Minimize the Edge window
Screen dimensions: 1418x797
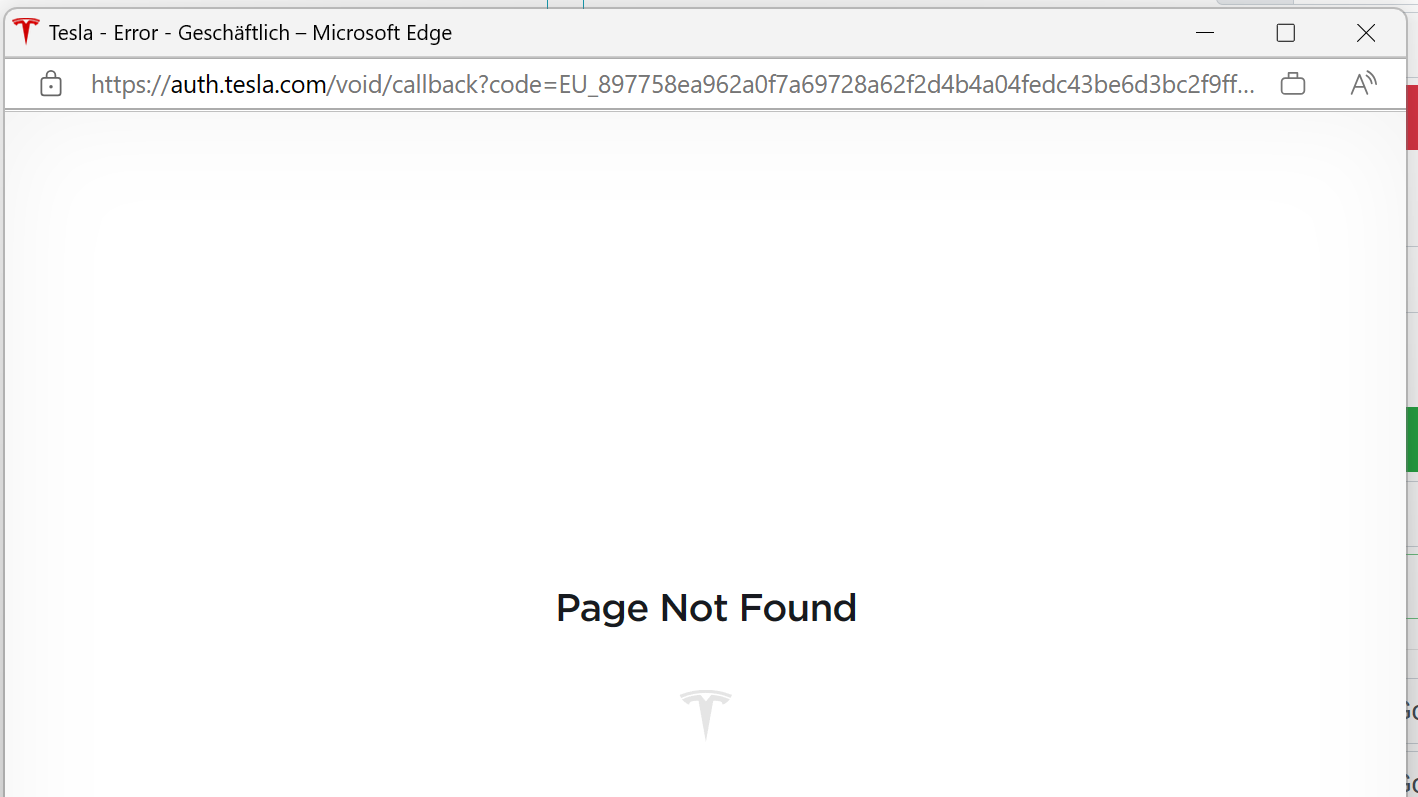[x=1205, y=33]
